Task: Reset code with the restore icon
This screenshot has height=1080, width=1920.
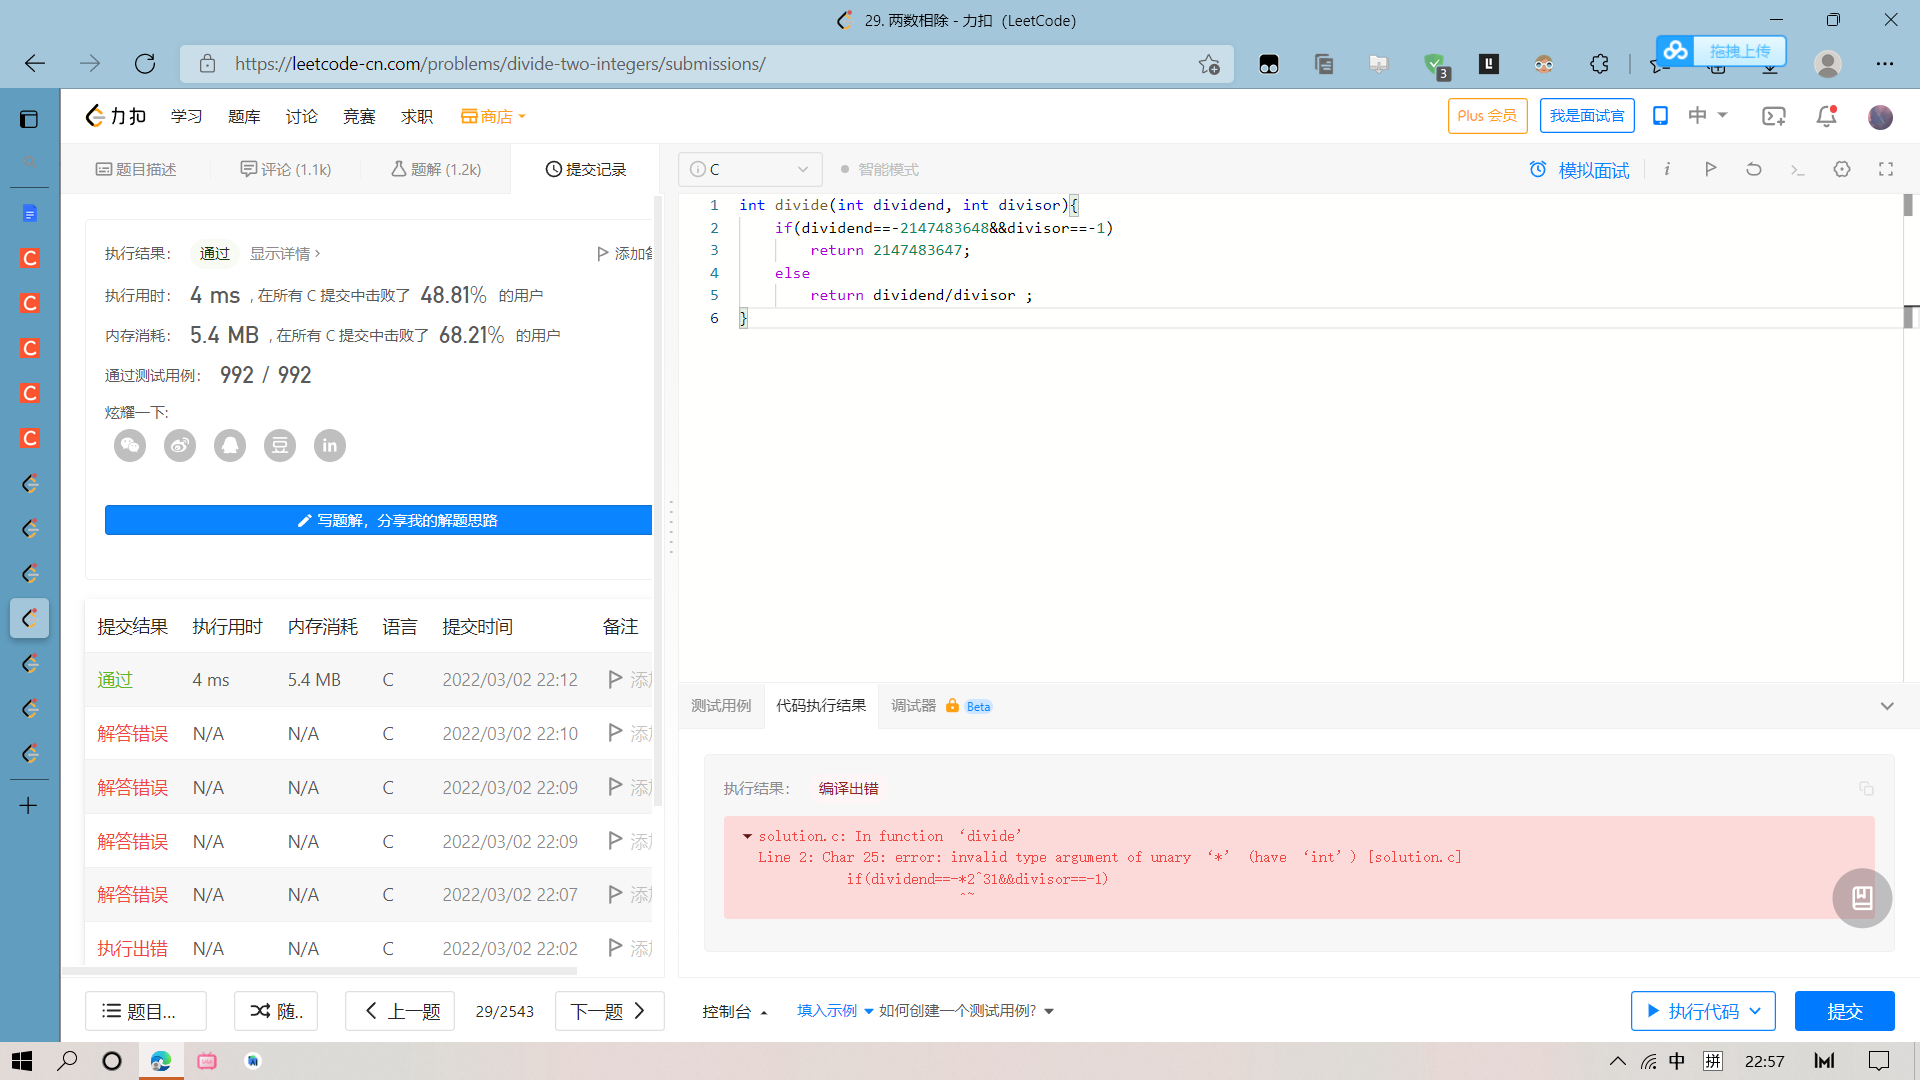Action: [1754, 169]
